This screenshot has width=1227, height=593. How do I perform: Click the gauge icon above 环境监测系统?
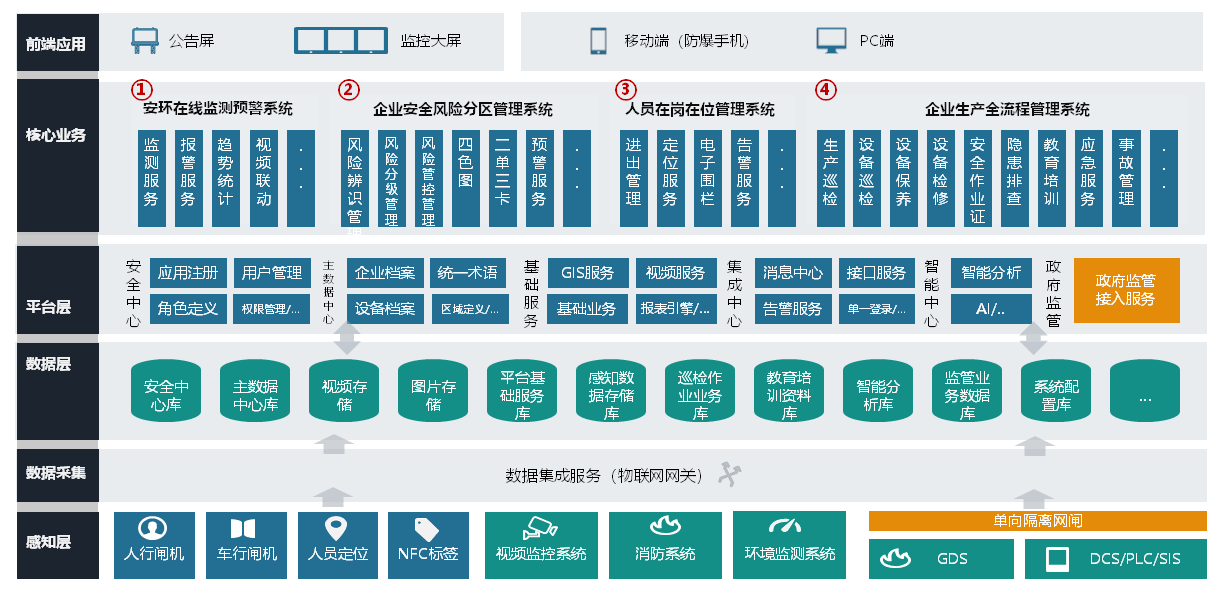(788, 527)
